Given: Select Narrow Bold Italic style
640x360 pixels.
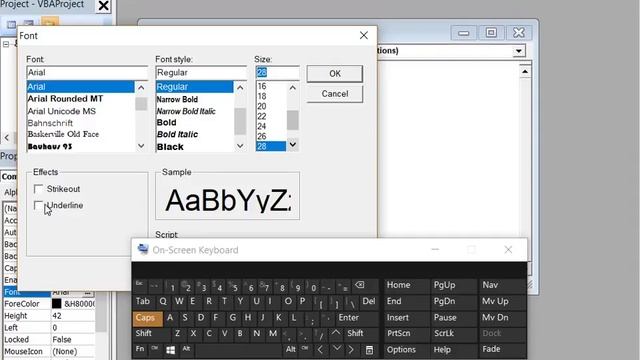Looking at the screenshot, I should point(186,111).
